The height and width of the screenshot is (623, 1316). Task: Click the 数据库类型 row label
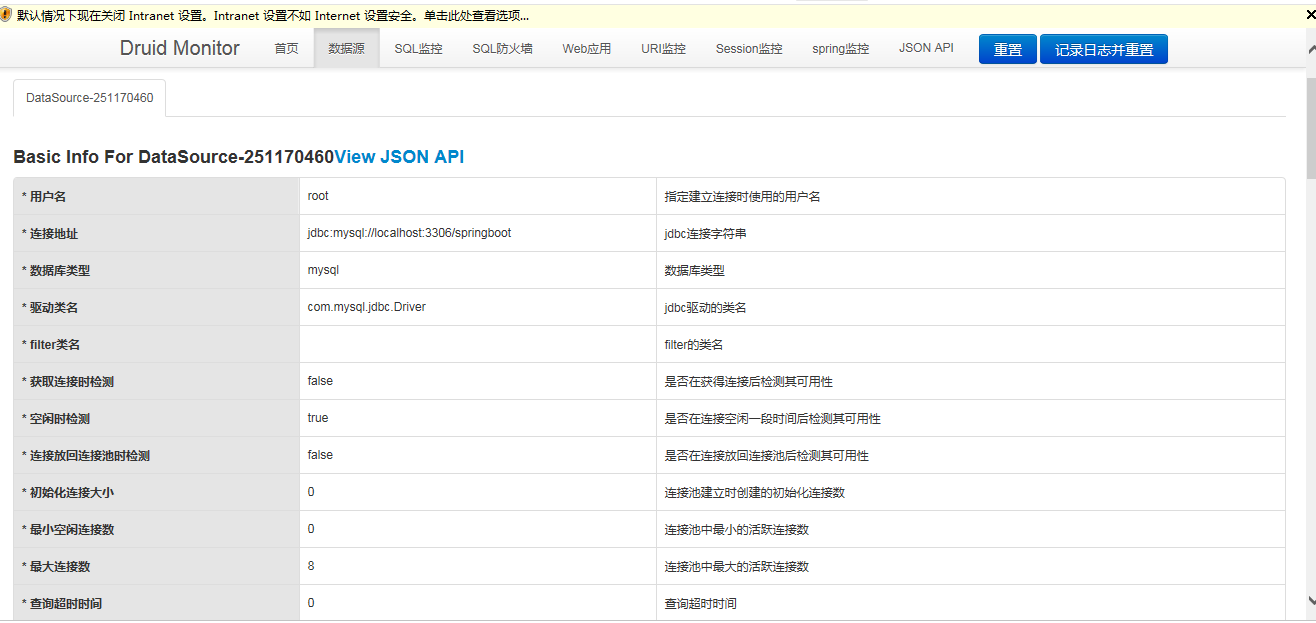[x=56, y=271]
